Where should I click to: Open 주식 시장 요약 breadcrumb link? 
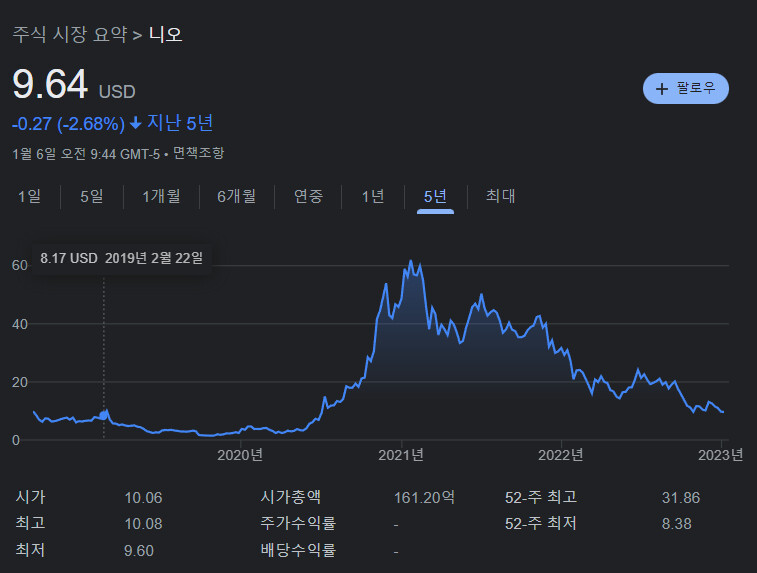click(70, 34)
